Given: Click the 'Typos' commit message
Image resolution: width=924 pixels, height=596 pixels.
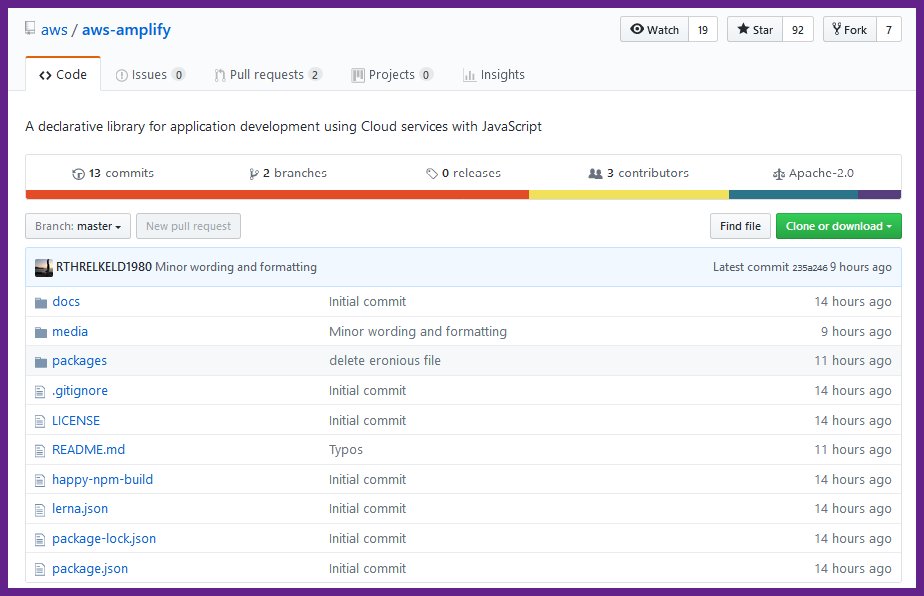Looking at the screenshot, I should coord(346,450).
